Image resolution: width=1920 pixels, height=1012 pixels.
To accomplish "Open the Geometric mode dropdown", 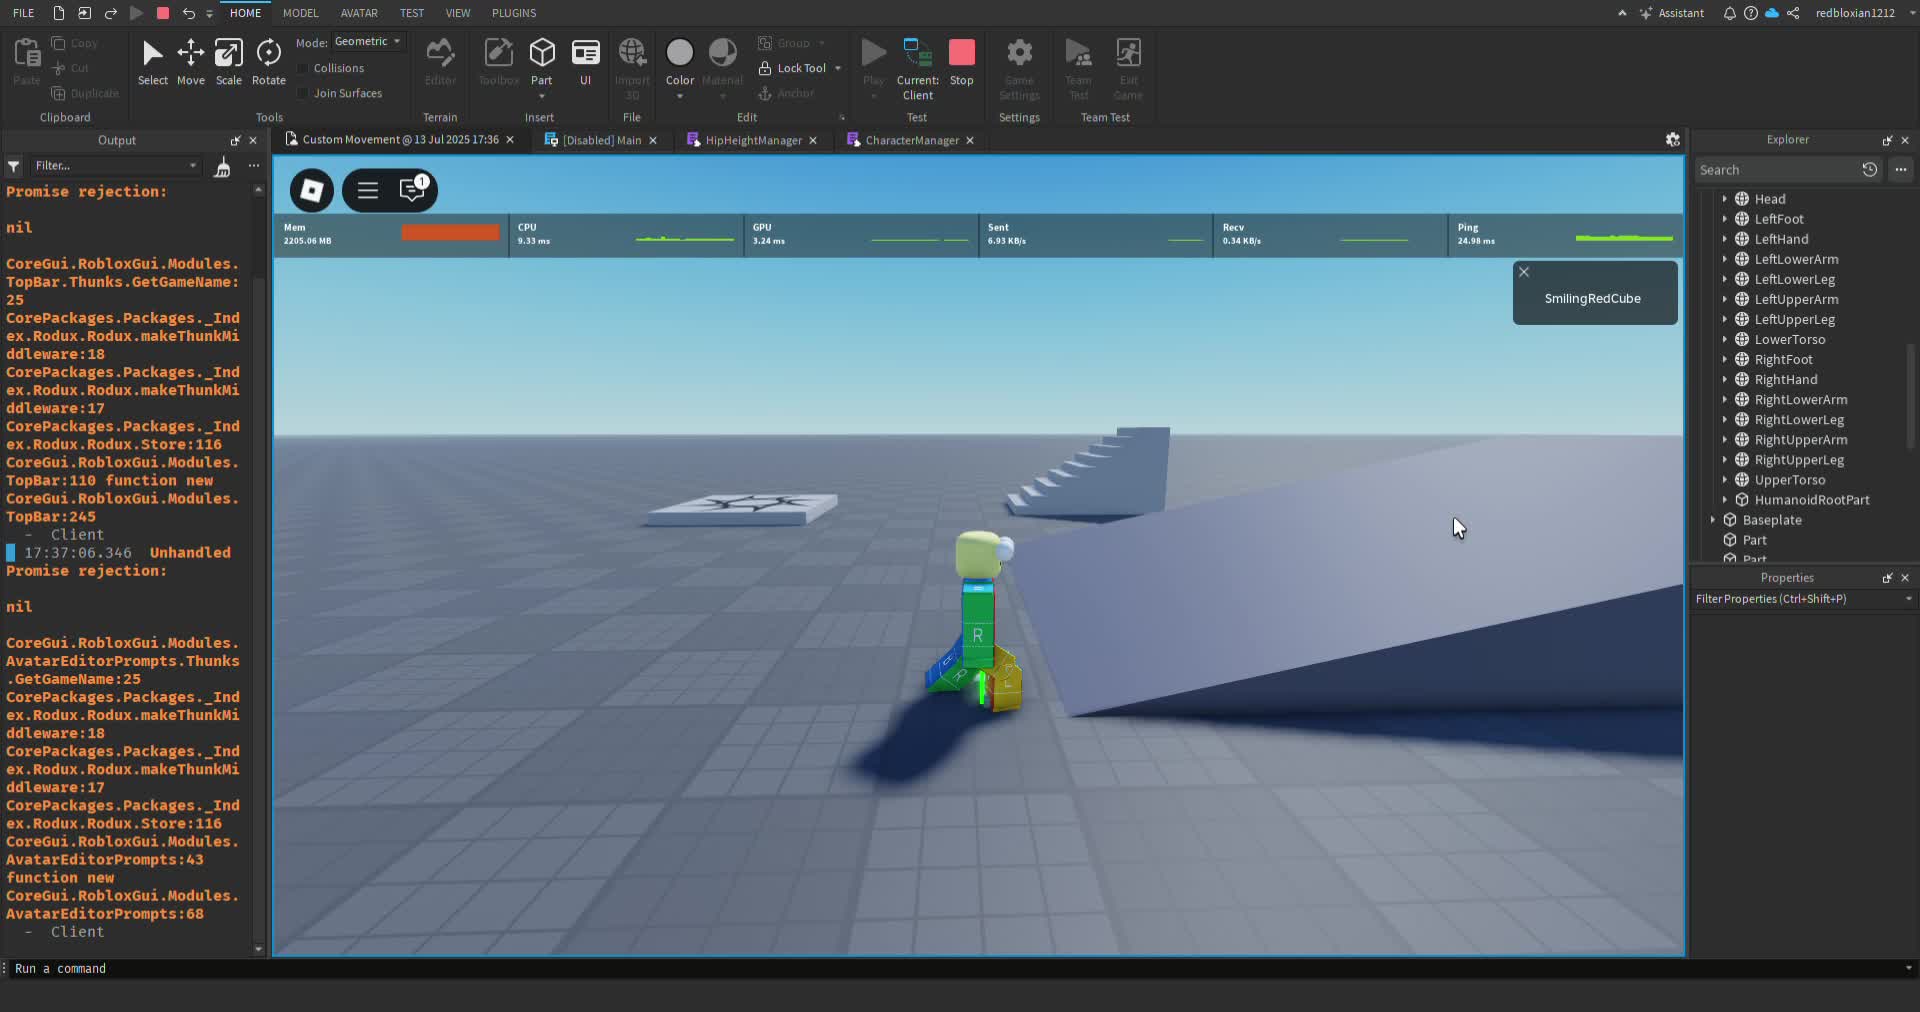I will click(367, 42).
